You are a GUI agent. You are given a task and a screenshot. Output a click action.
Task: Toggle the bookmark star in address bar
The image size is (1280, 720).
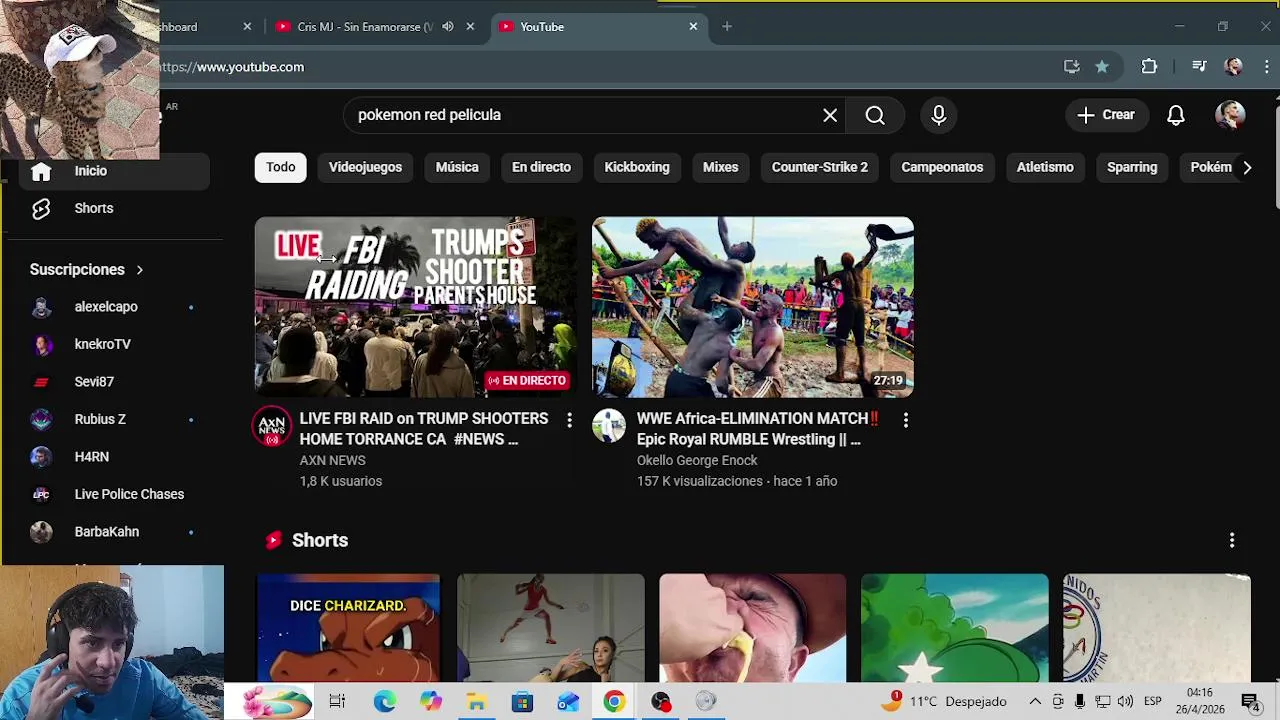click(1102, 67)
